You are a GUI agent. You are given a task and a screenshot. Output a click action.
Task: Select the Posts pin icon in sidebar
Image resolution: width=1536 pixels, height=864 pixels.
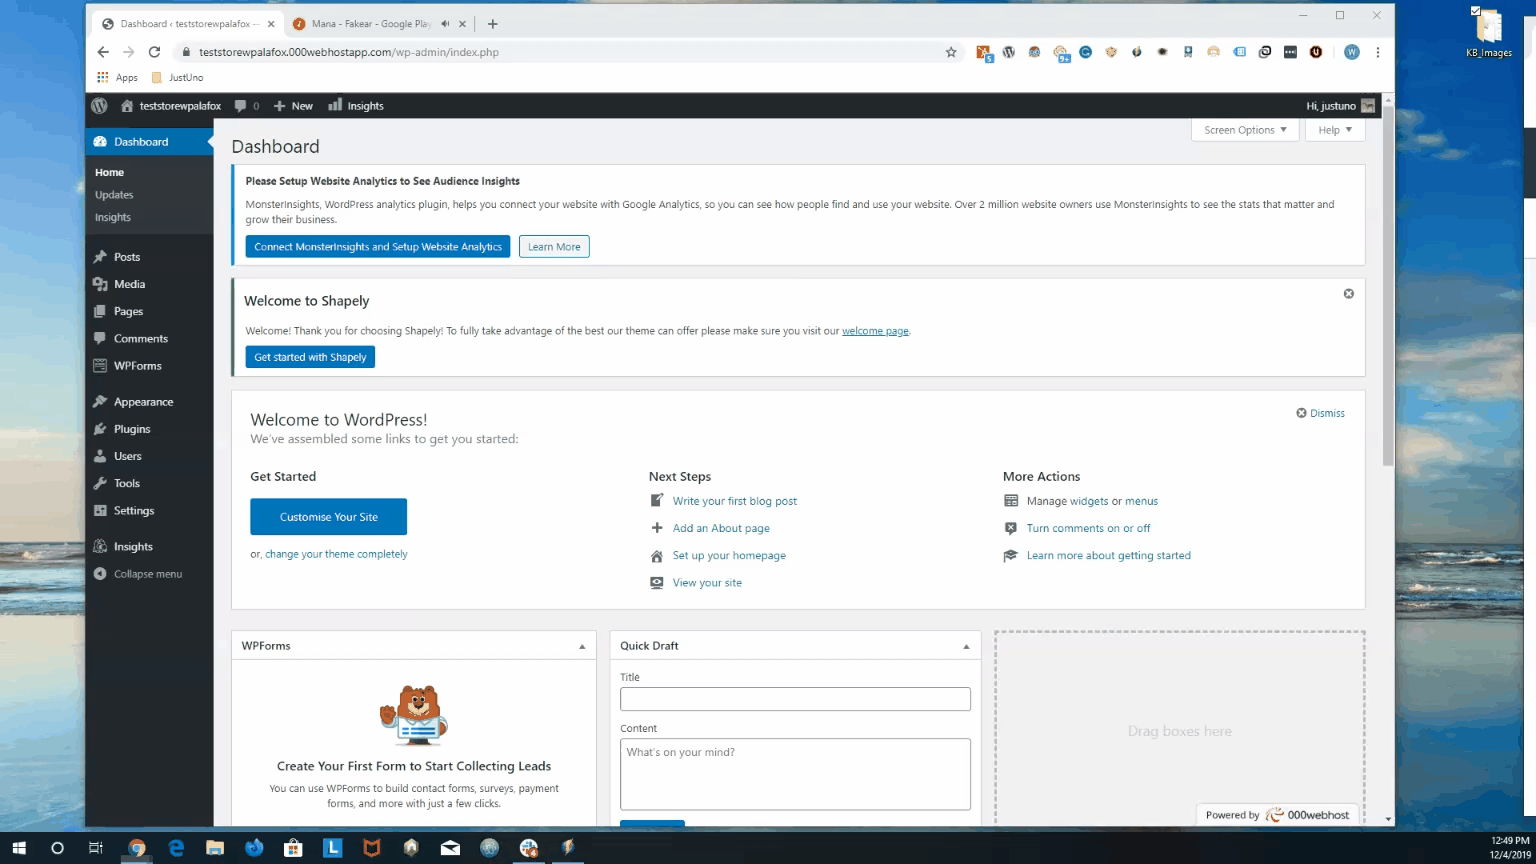click(x=101, y=256)
